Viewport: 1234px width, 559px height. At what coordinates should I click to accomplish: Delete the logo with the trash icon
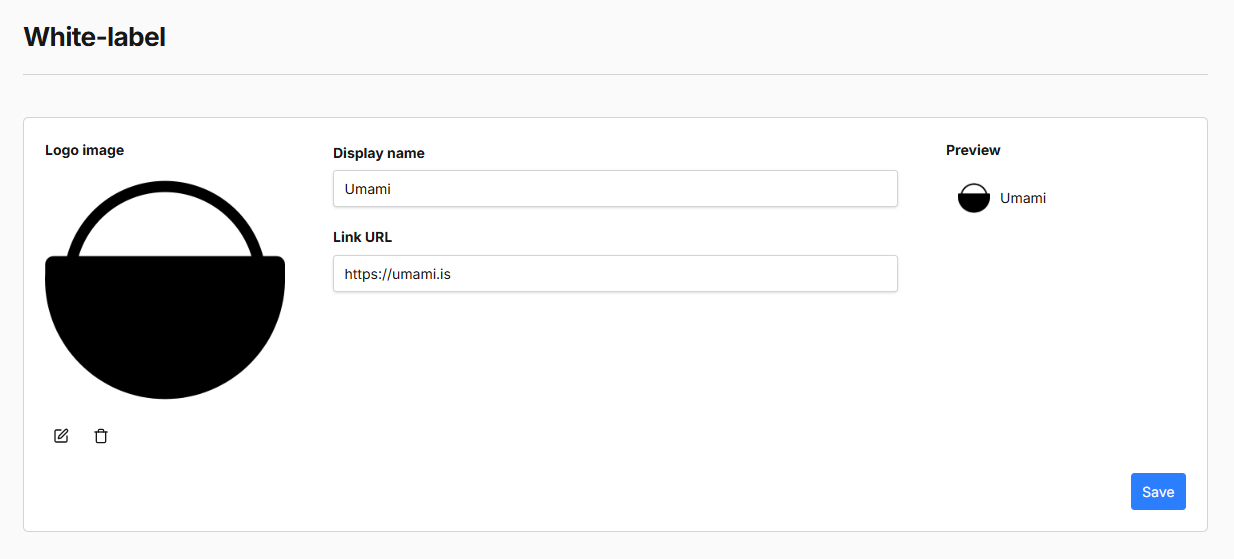click(101, 436)
